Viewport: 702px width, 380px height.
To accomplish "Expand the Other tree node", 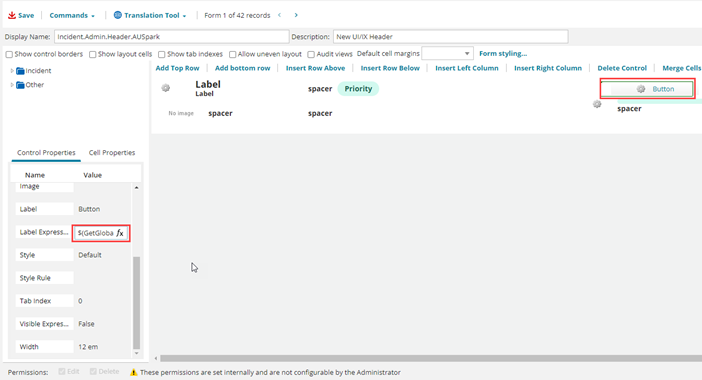I will 12,85.
